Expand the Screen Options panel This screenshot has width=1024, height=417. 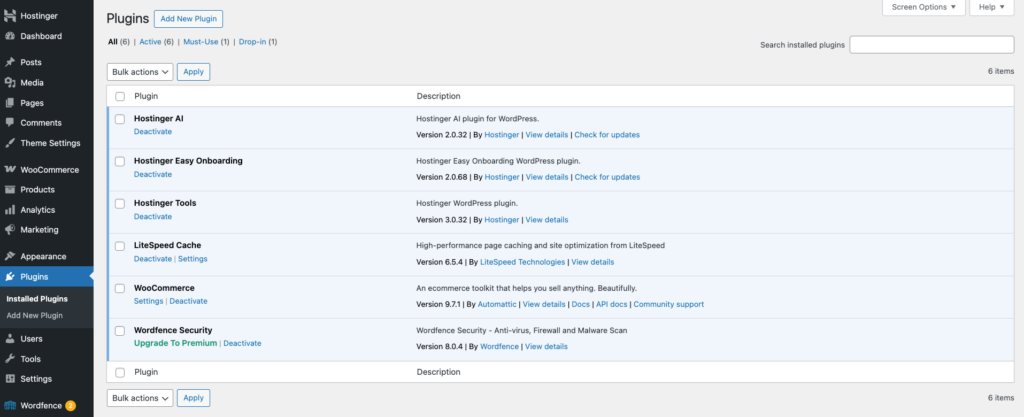coord(923,7)
